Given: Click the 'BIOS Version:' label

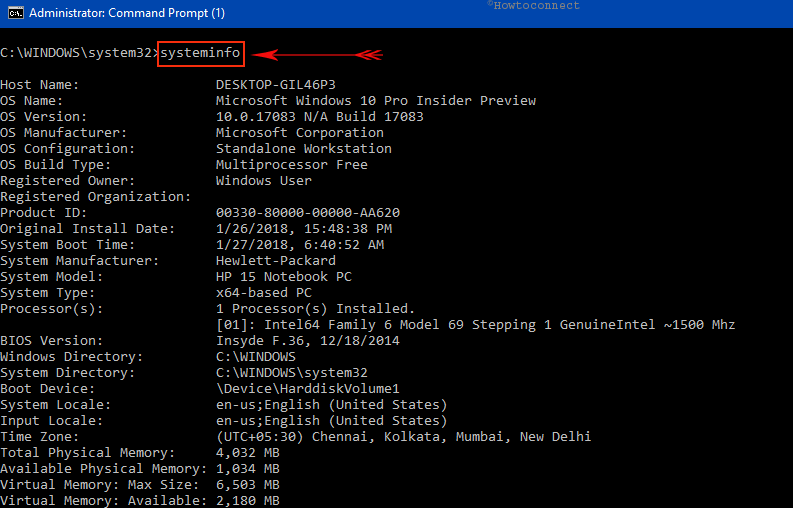Looking at the screenshot, I should [x=52, y=341].
